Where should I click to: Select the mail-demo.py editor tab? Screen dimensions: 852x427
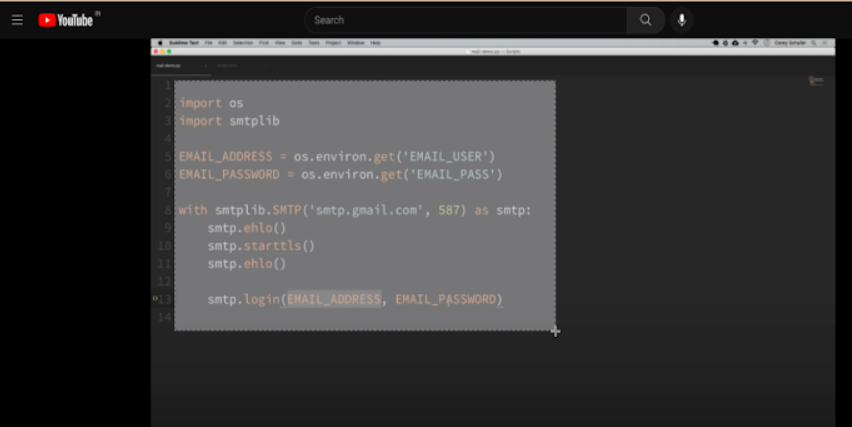point(167,66)
